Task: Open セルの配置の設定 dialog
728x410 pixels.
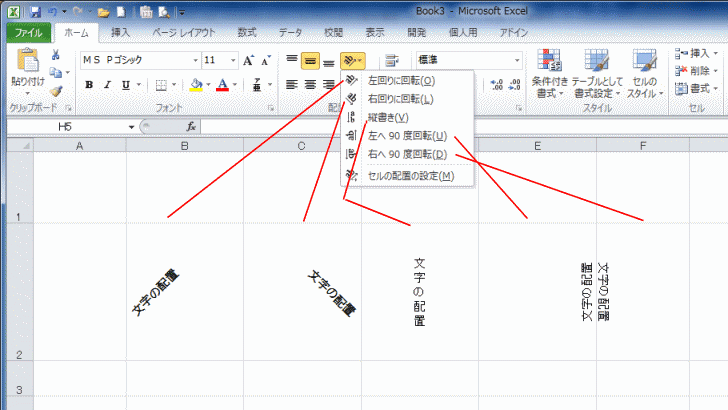Action: pos(407,176)
